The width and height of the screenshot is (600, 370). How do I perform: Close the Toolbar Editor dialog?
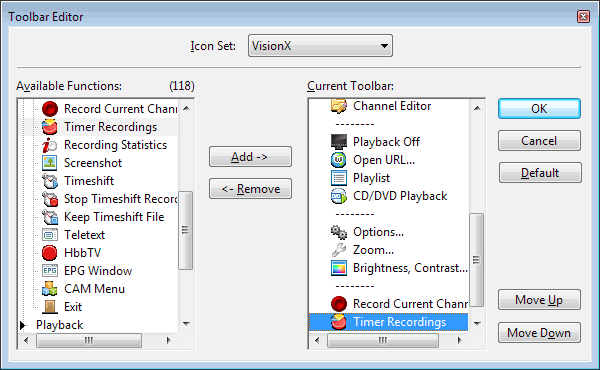(583, 16)
